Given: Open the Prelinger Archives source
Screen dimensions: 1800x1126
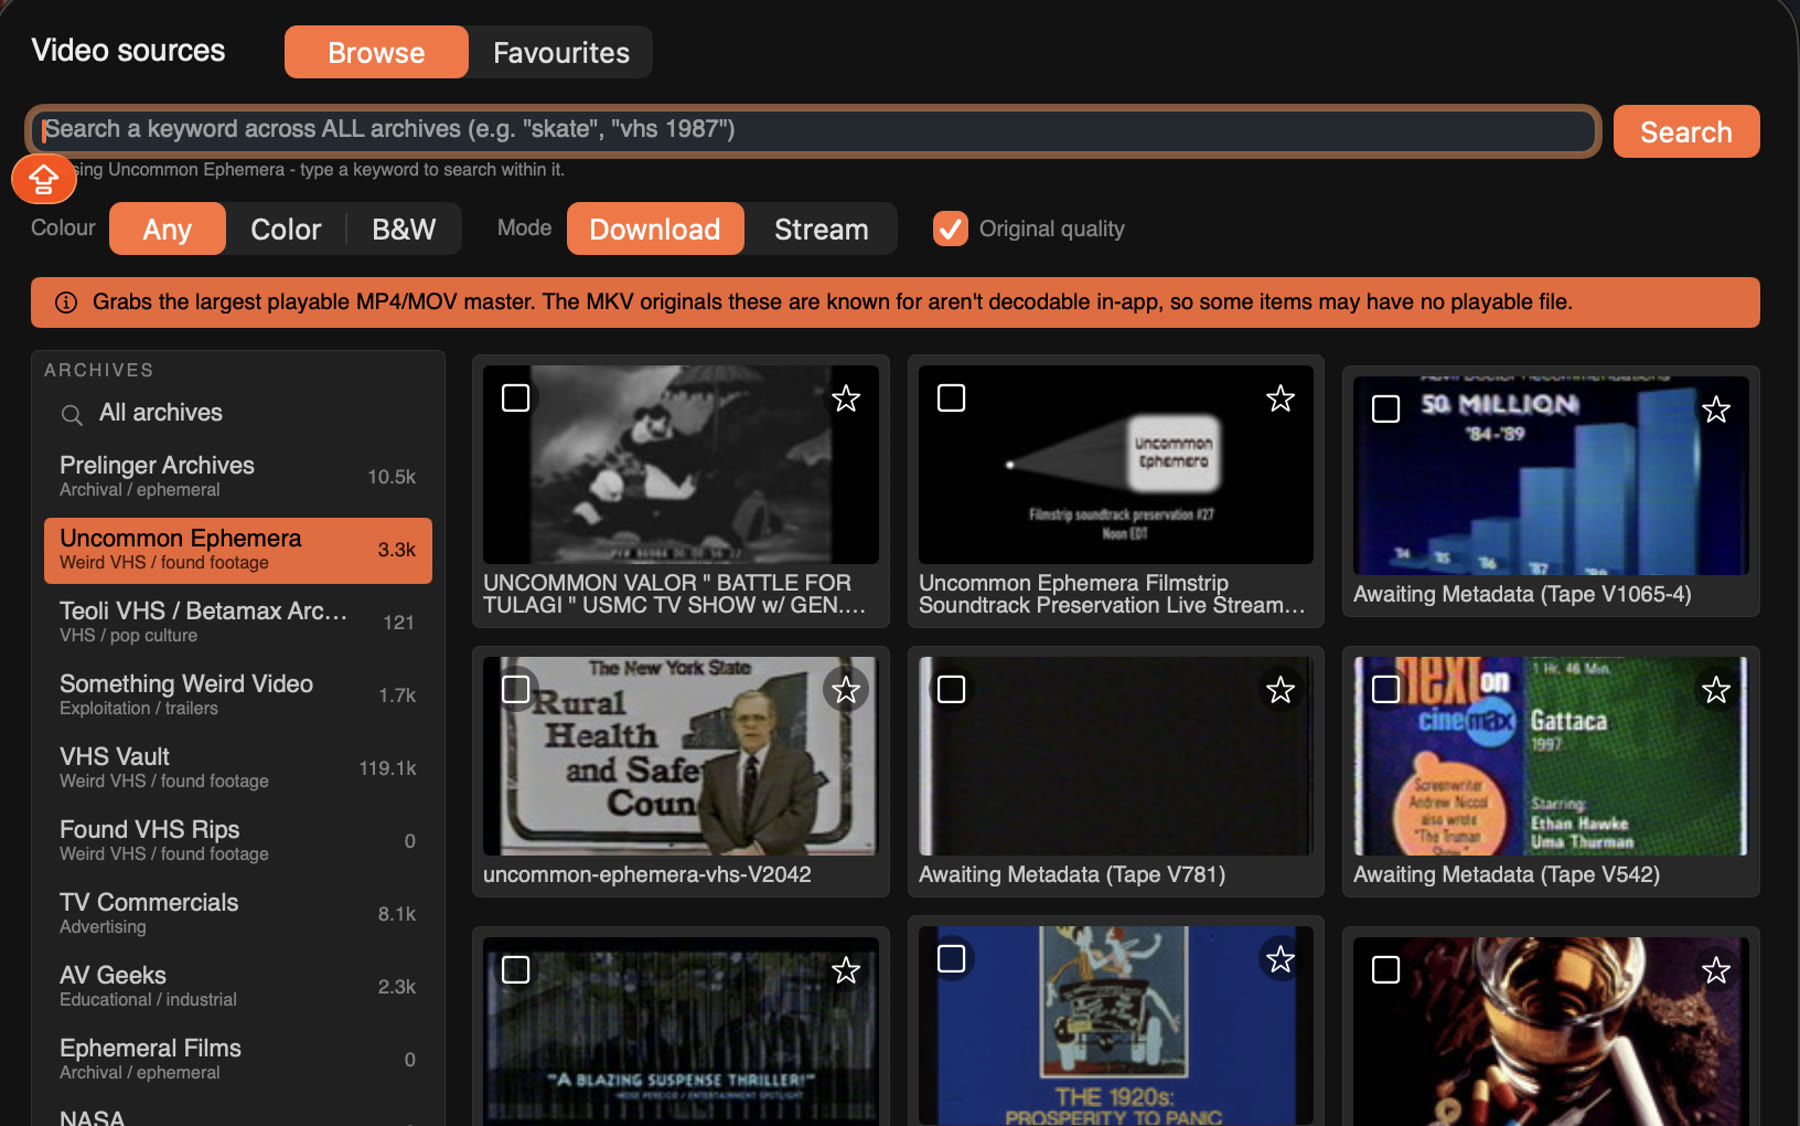Looking at the screenshot, I should (238, 477).
